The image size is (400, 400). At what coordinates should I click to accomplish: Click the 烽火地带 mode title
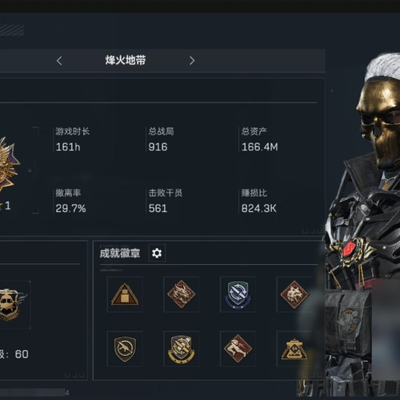point(125,60)
